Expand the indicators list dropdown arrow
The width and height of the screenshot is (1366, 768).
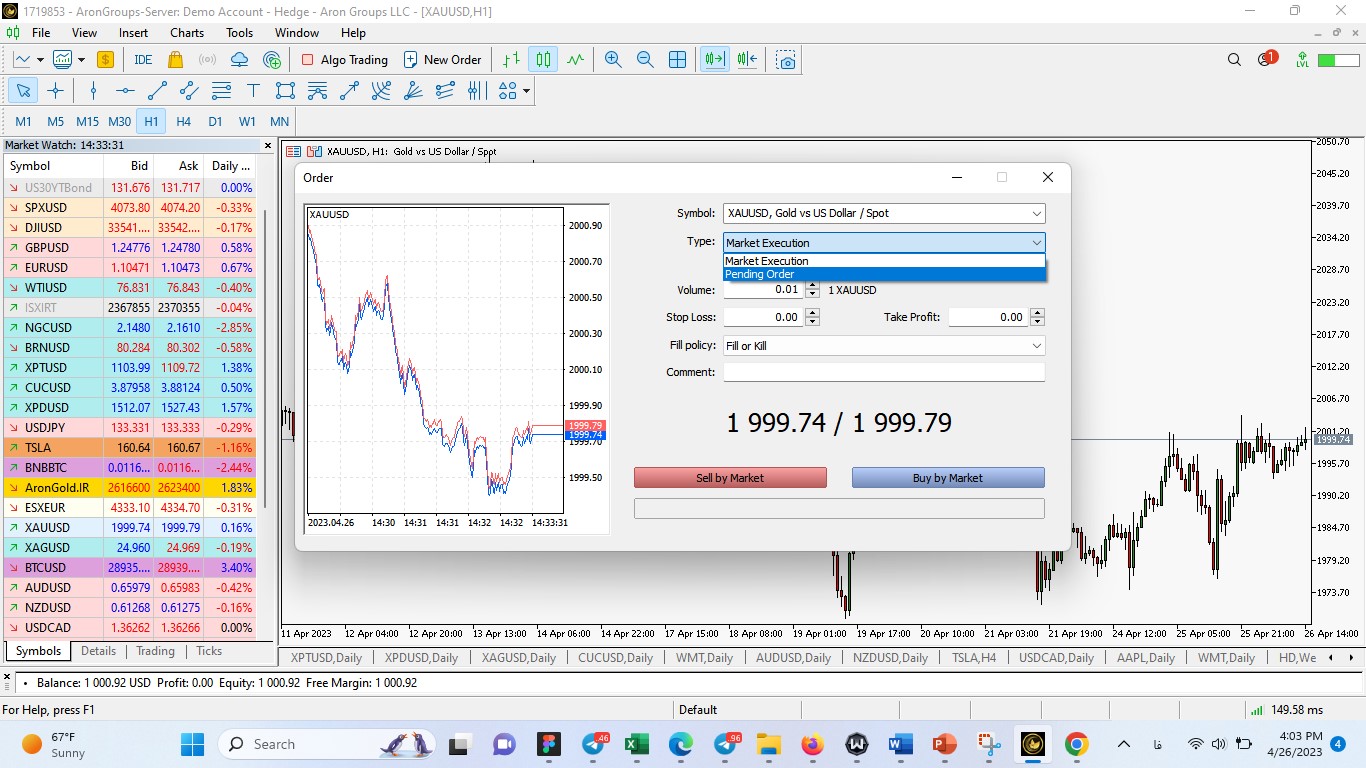[x=81, y=60]
